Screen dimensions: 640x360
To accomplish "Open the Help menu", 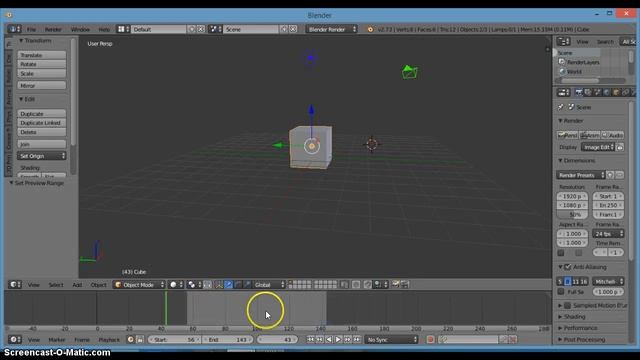I will (x=104, y=29).
